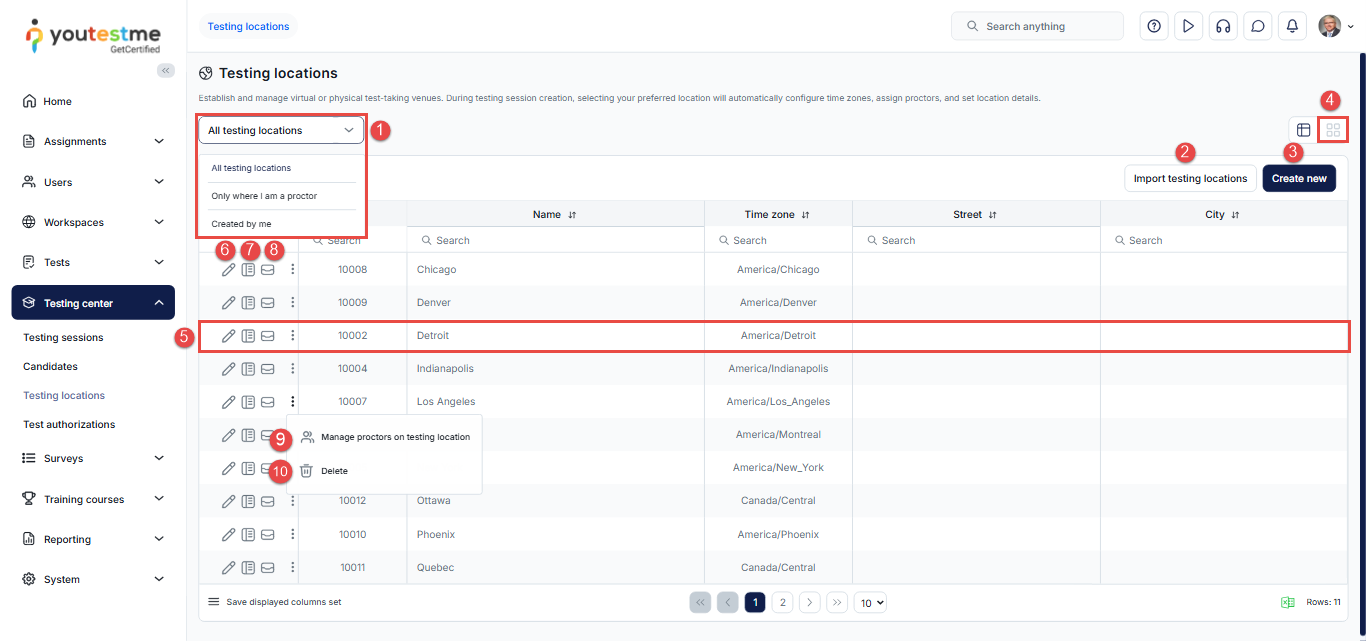Switch to grid card view icon
This screenshot has width=1366, height=641.
pyautogui.click(x=1333, y=130)
